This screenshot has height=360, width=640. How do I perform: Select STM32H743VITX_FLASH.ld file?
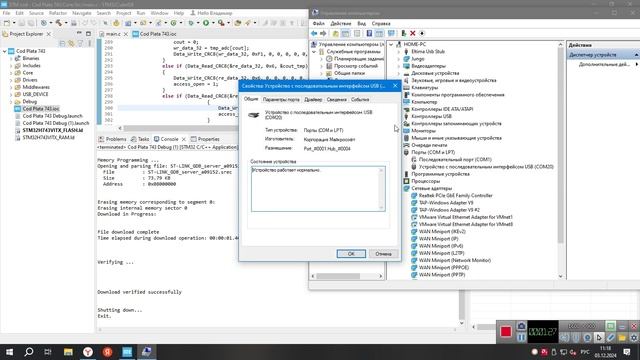click(x=53, y=130)
